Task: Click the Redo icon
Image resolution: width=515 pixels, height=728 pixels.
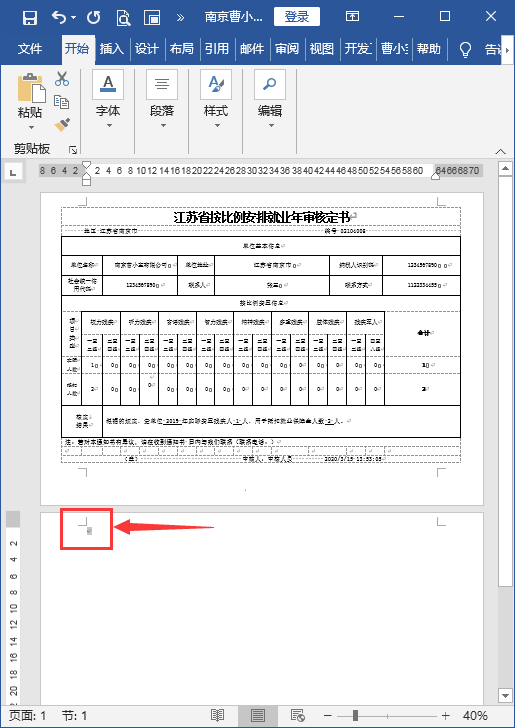Action: [x=94, y=17]
